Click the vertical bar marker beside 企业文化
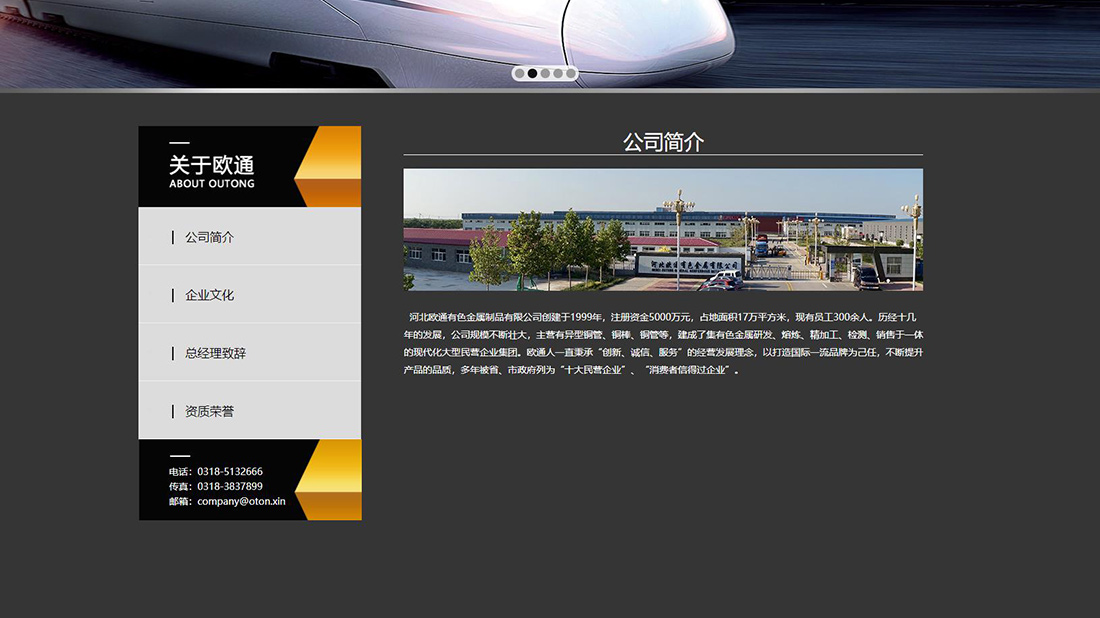Screen dimensions: 1100x618 (x=173, y=295)
